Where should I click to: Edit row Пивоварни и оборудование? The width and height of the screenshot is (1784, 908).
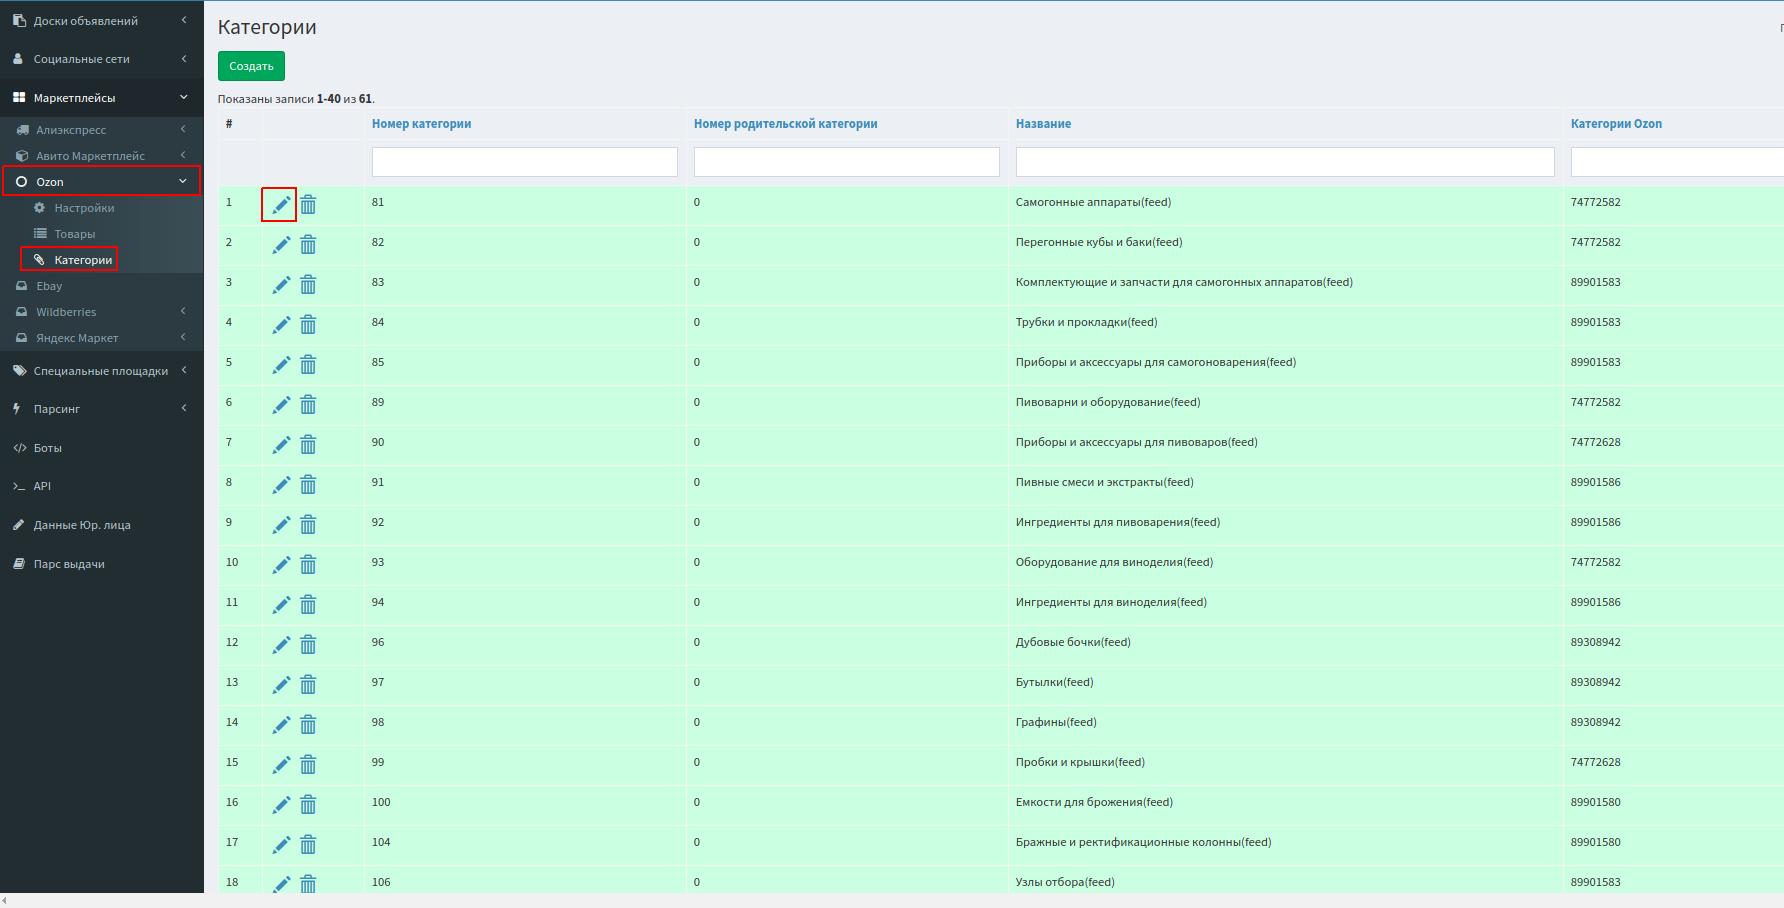pos(281,405)
